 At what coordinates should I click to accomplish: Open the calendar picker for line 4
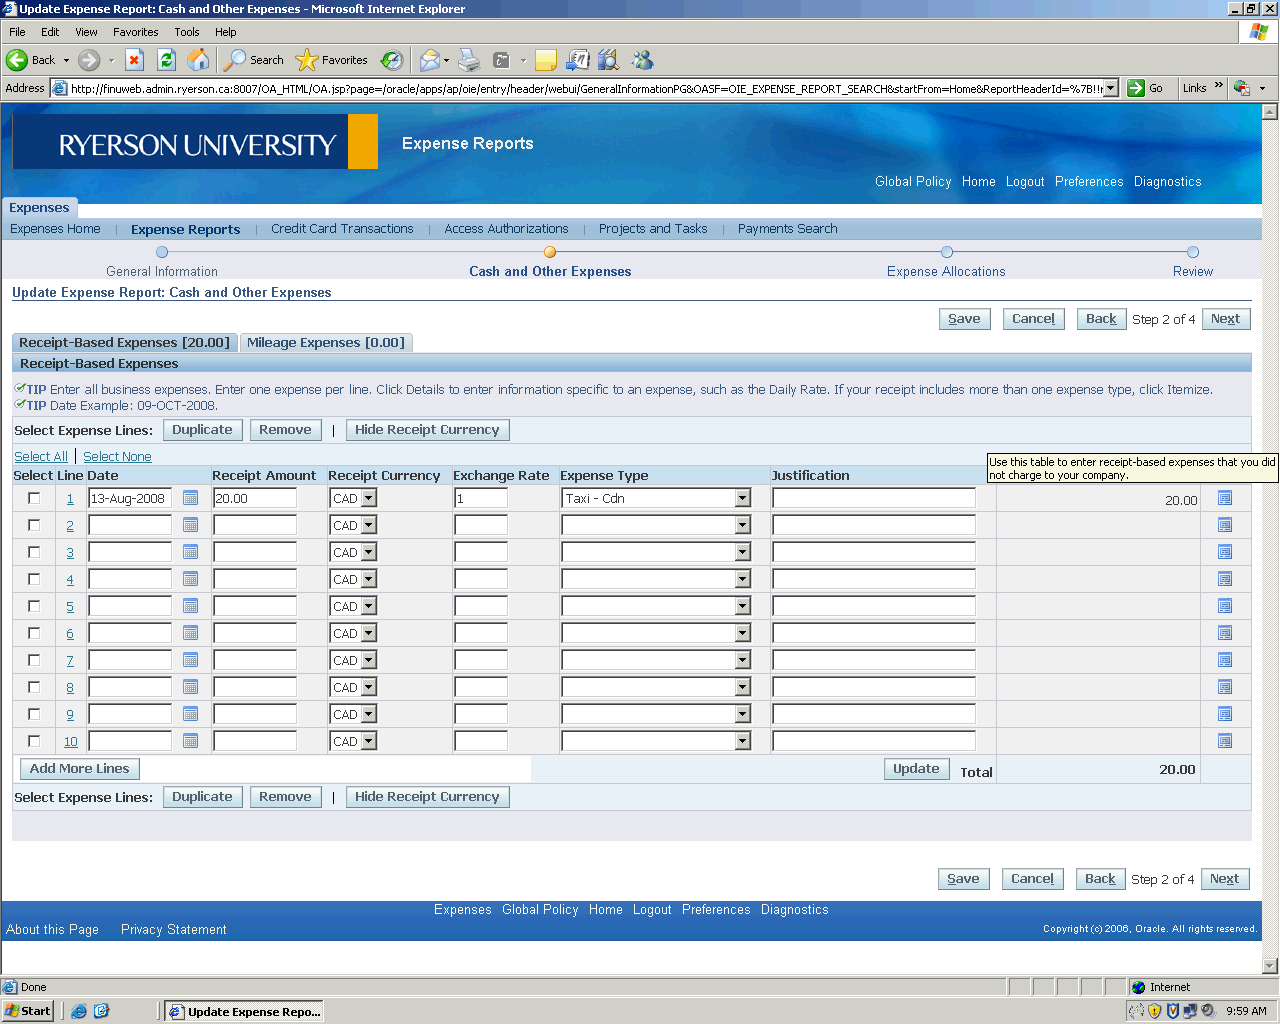[190, 579]
